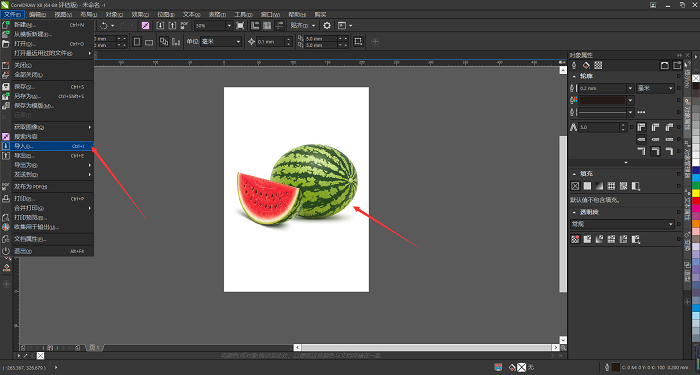700x375 pixels.
Task: Open 获取图像 submenu
Action: [x=47, y=127]
